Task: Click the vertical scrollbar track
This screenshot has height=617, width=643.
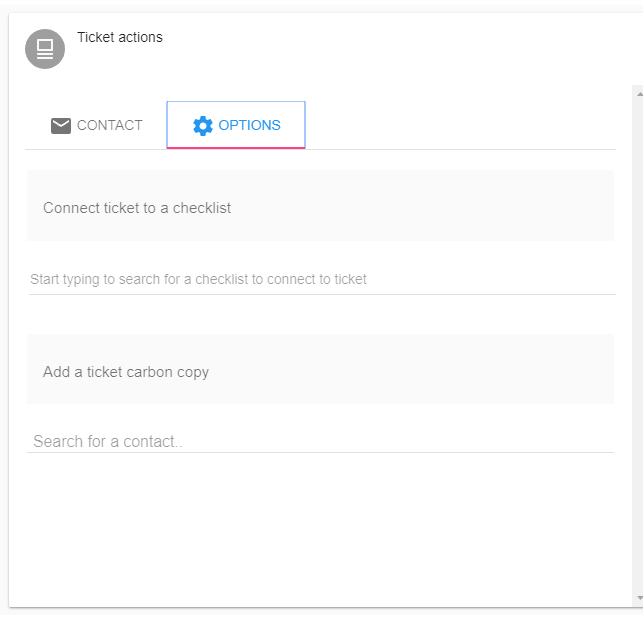Action: click(x=638, y=346)
